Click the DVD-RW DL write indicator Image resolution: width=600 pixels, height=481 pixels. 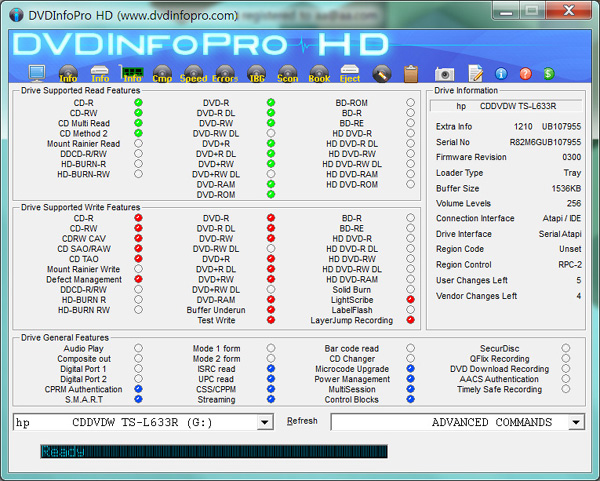click(271, 248)
